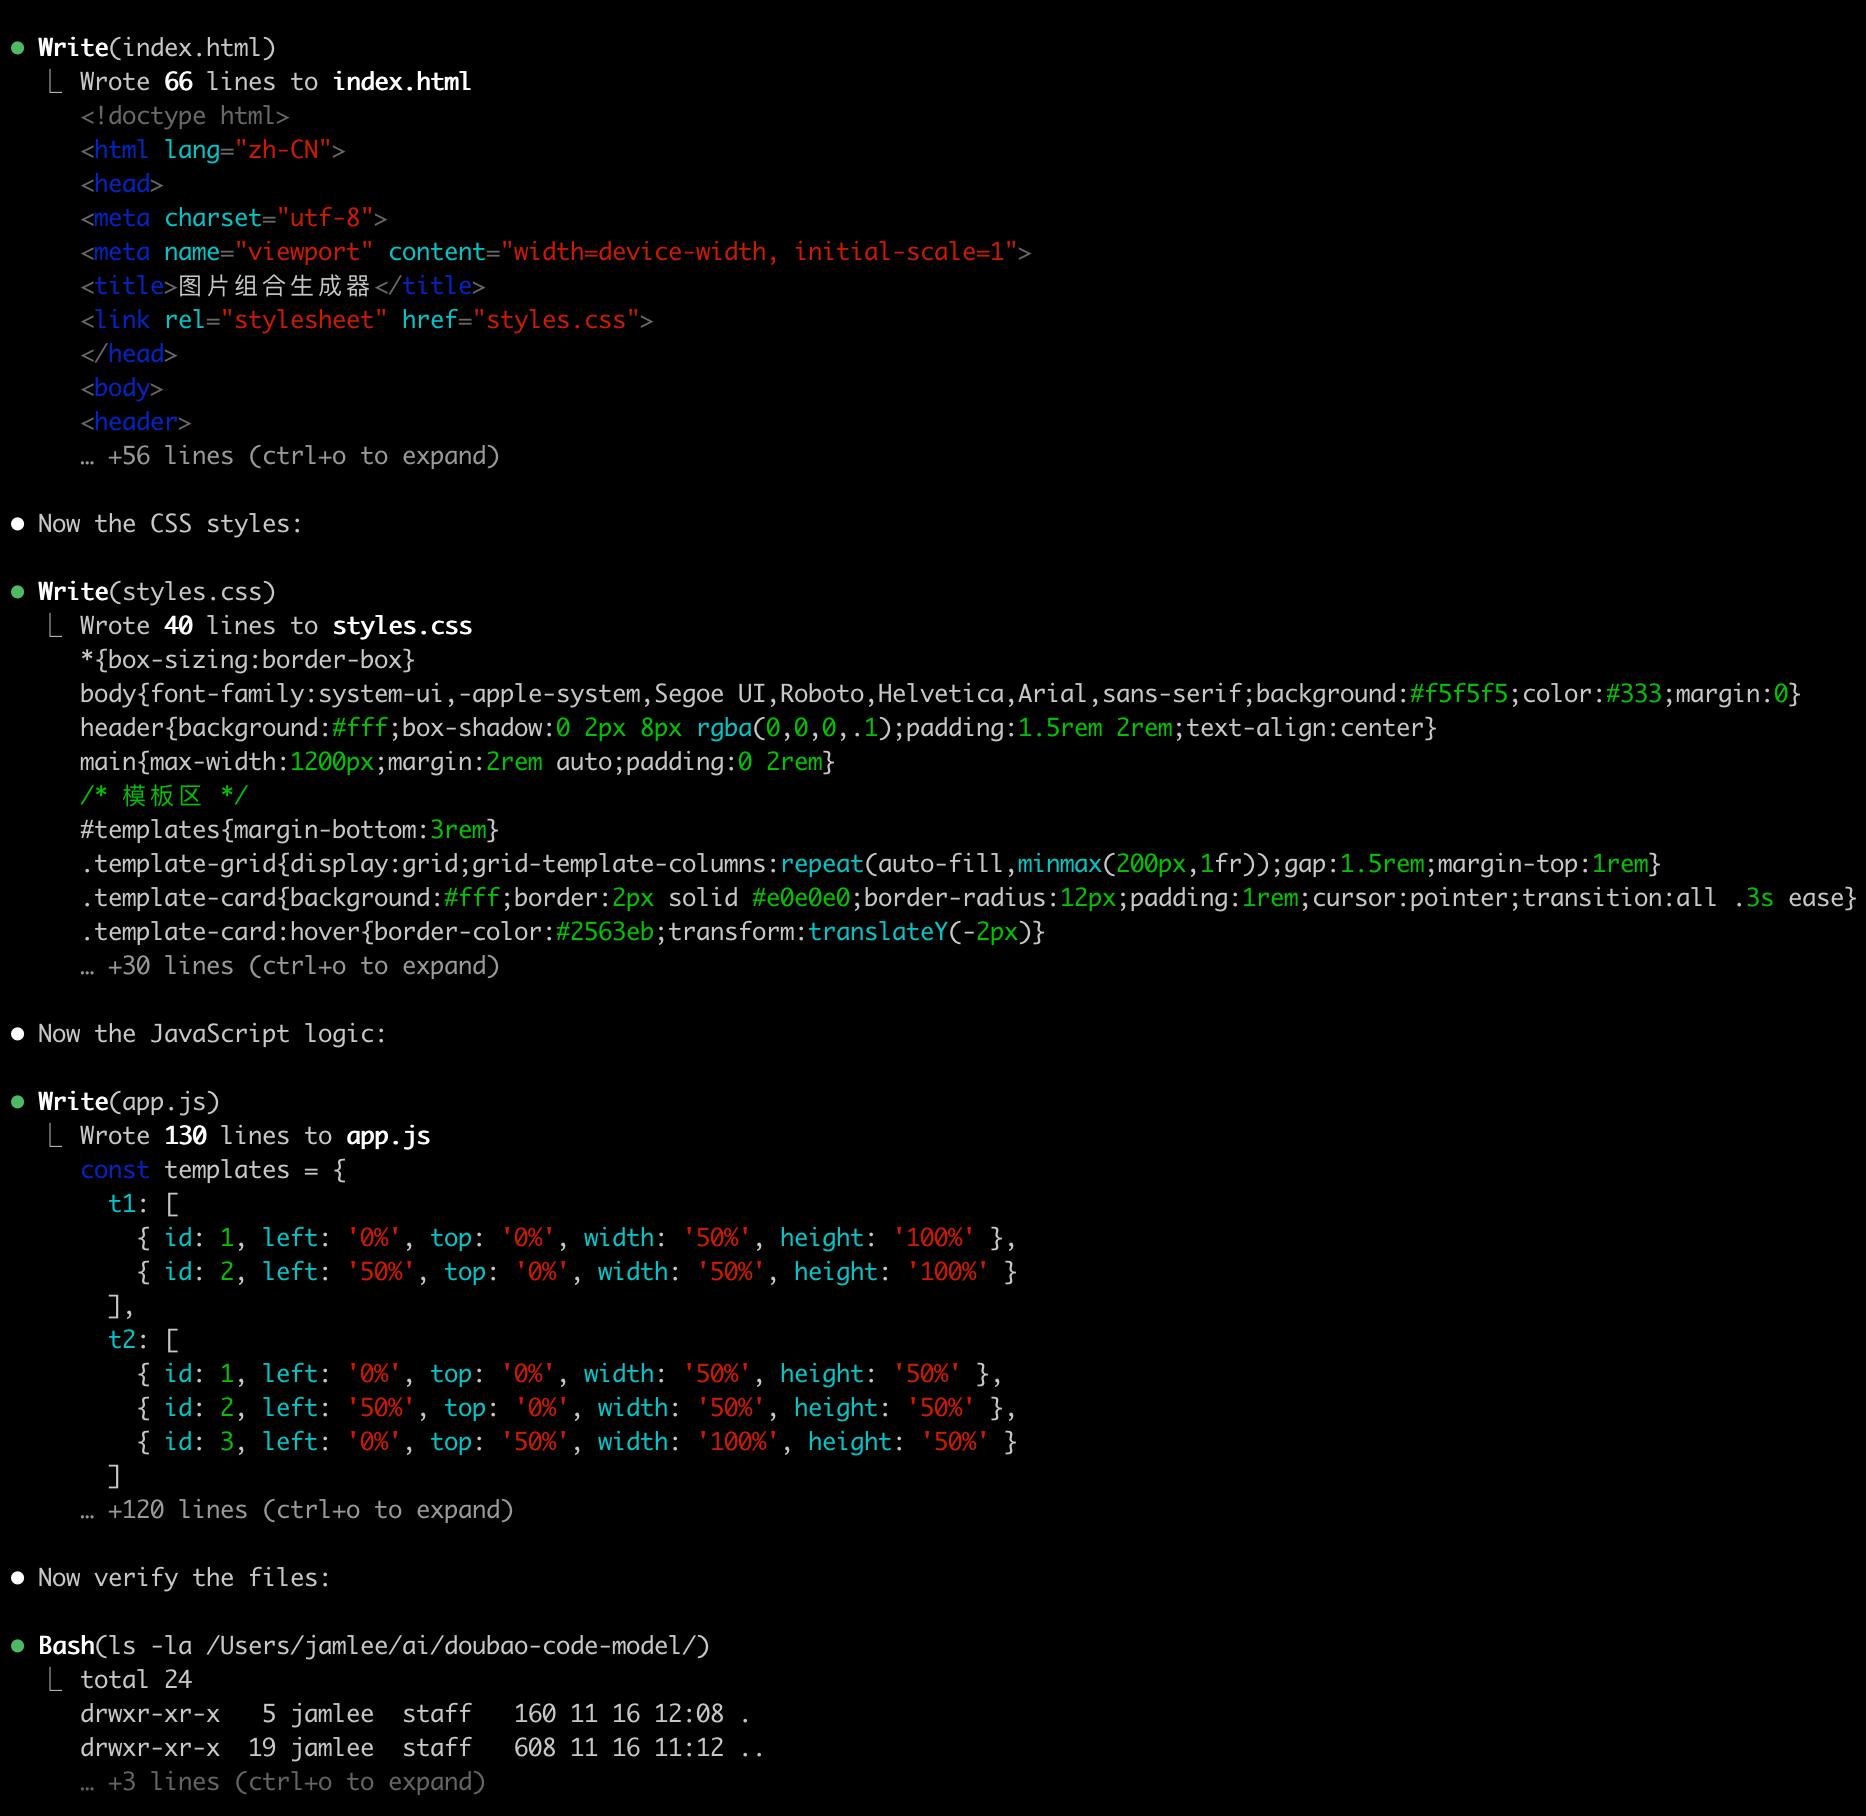
Task: Click the directory listing row dated '11 16 12:08'
Action: (x=415, y=1714)
